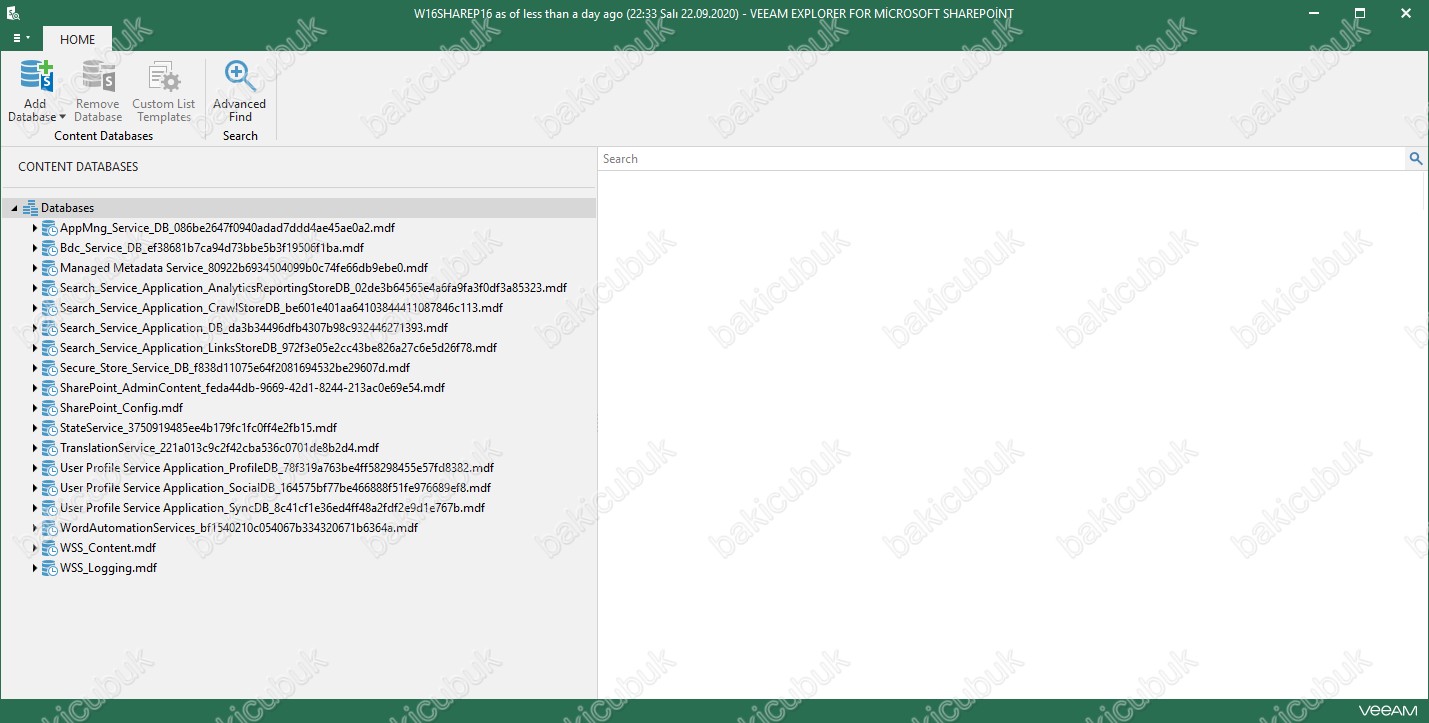Click the AppMng_Service_DB database icon
Viewport: 1429px width, 723px height.
(x=49, y=228)
